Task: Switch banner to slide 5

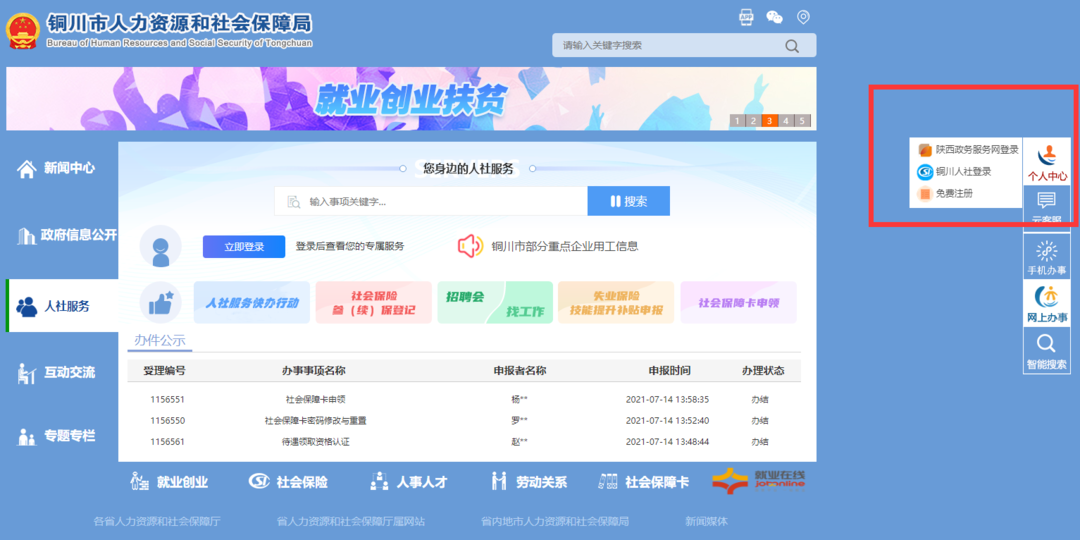Action: point(803,121)
